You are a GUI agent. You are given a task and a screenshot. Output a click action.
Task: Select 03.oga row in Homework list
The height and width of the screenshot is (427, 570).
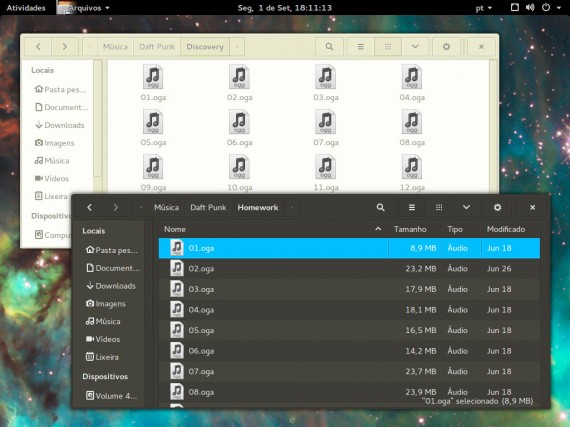coord(349,289)
